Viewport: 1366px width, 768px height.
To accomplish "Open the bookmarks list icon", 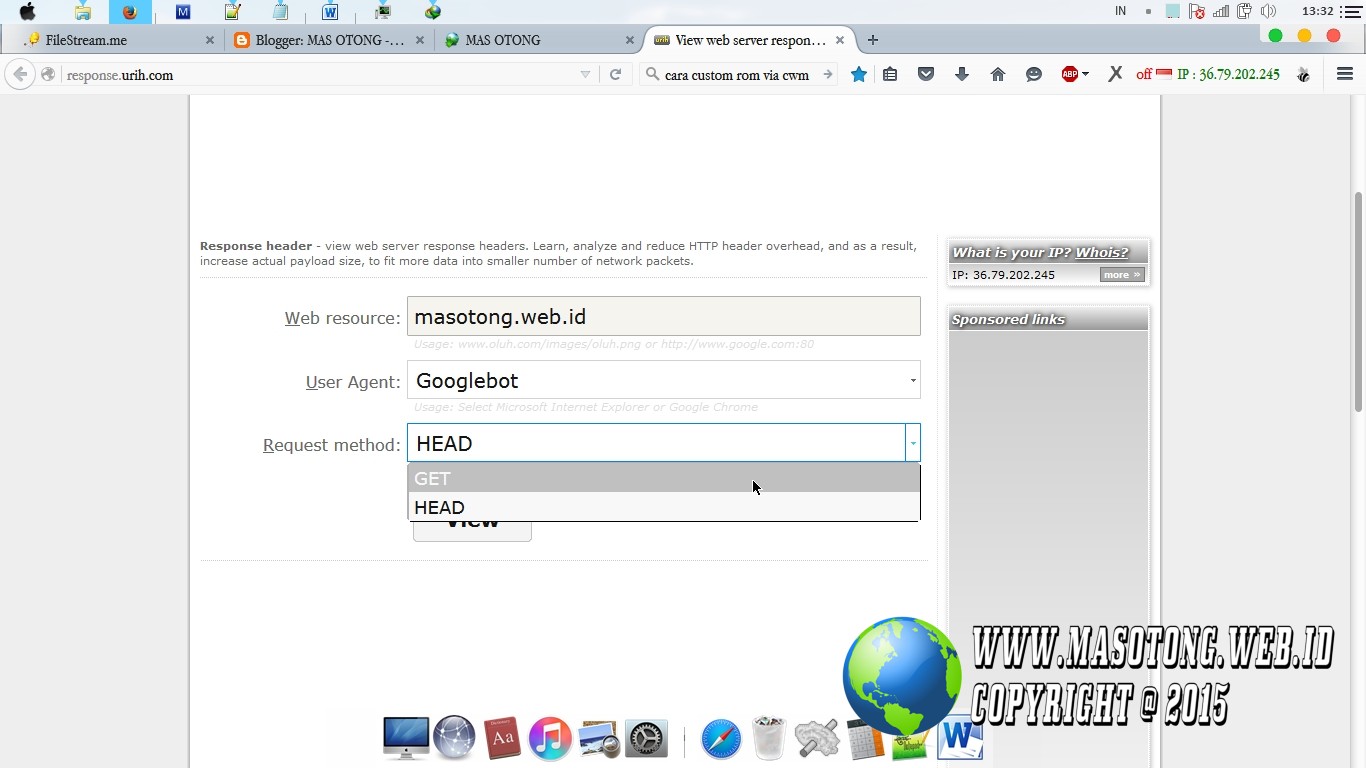I will click(x=890, y=75).
